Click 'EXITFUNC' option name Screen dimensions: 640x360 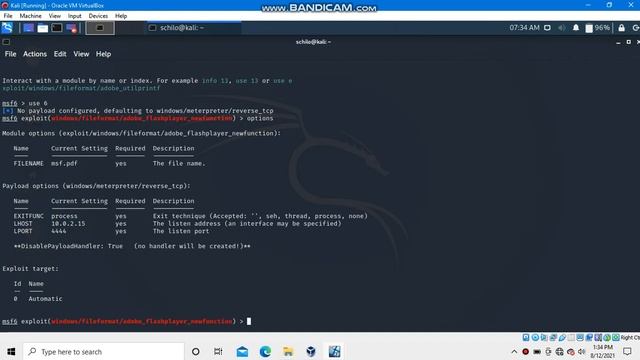pyautogui.click(x=29, y=216)
